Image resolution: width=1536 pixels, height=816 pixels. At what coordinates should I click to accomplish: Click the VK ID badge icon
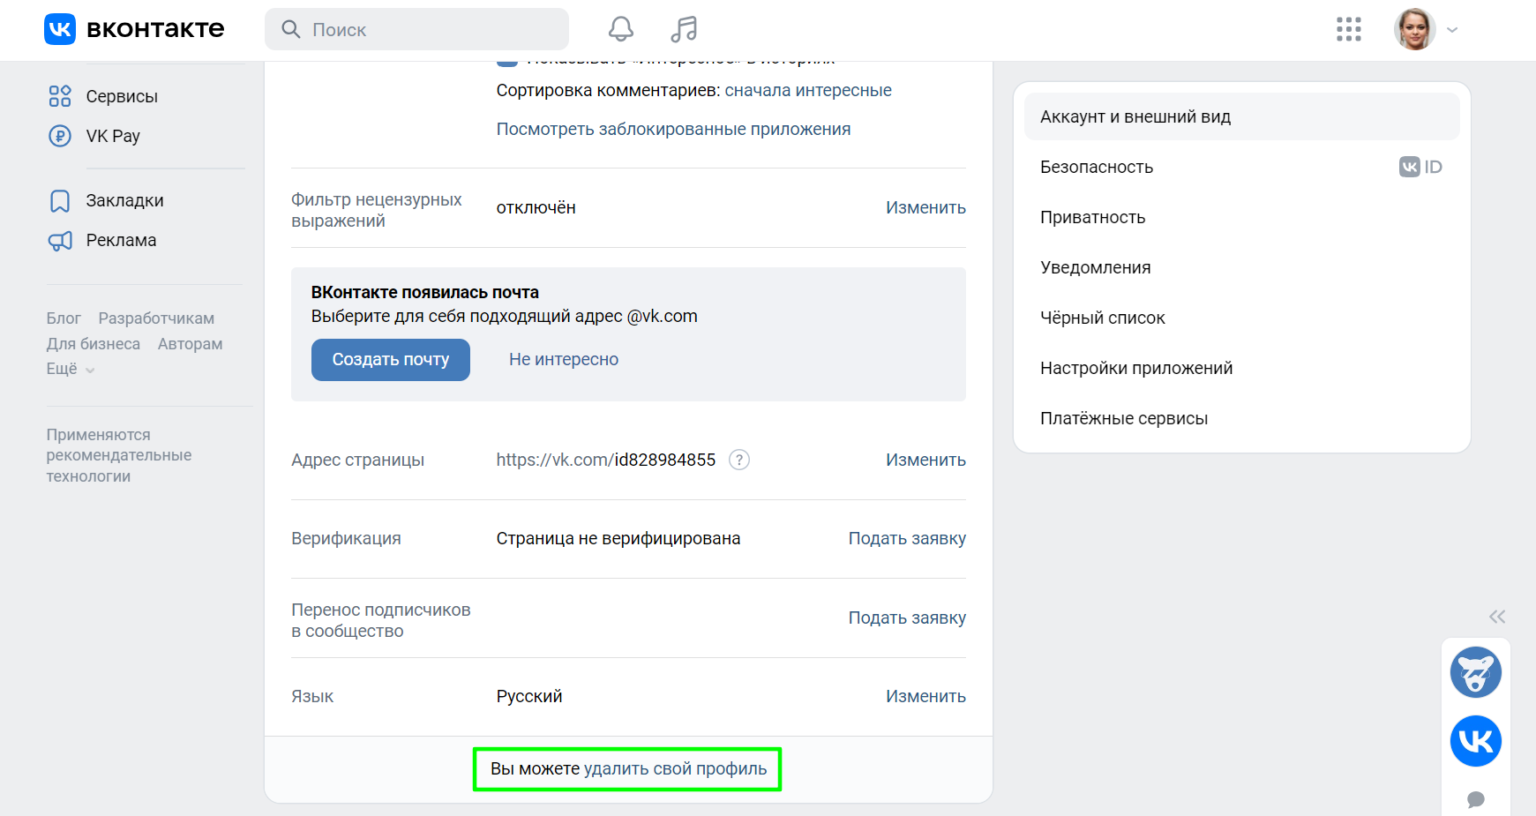pos(1420,167)
